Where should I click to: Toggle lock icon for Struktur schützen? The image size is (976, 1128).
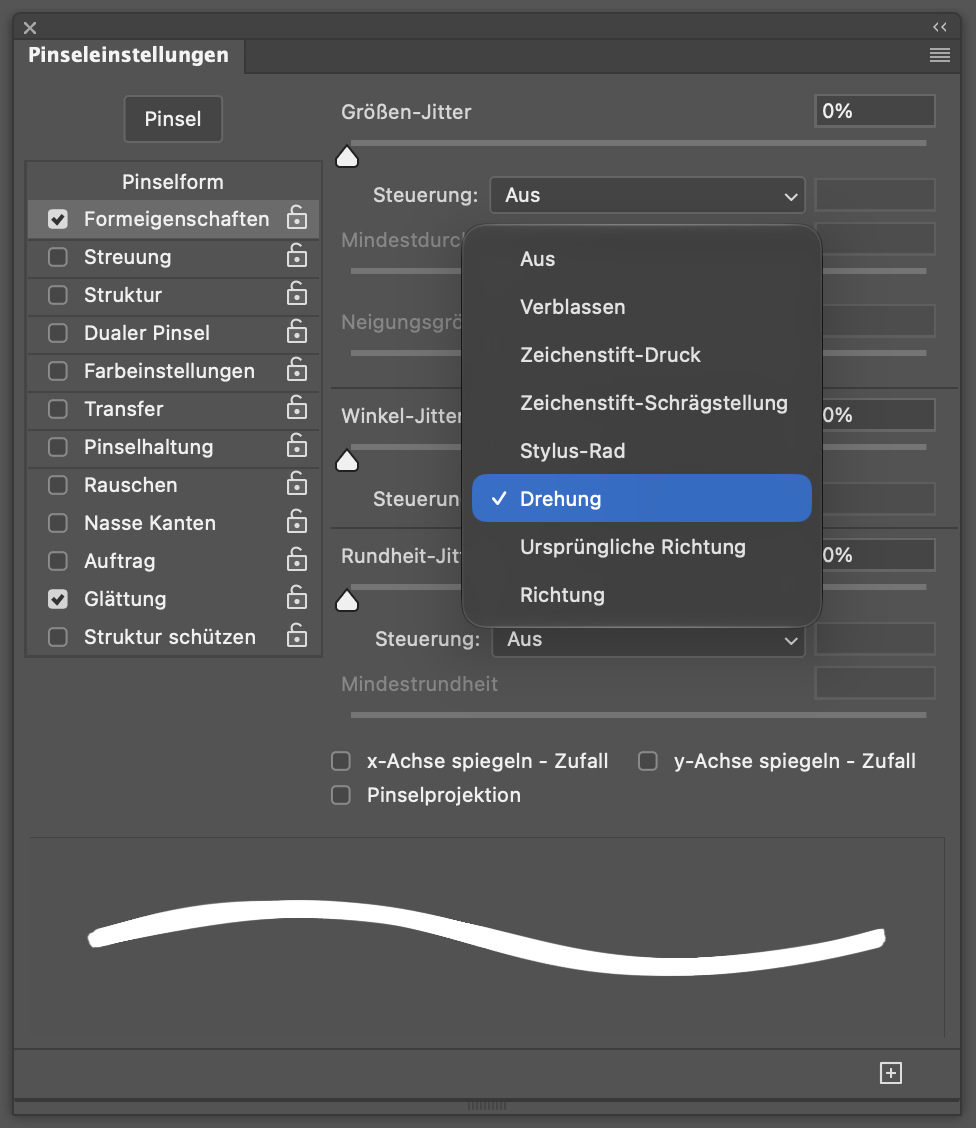[x=297, y=637]
